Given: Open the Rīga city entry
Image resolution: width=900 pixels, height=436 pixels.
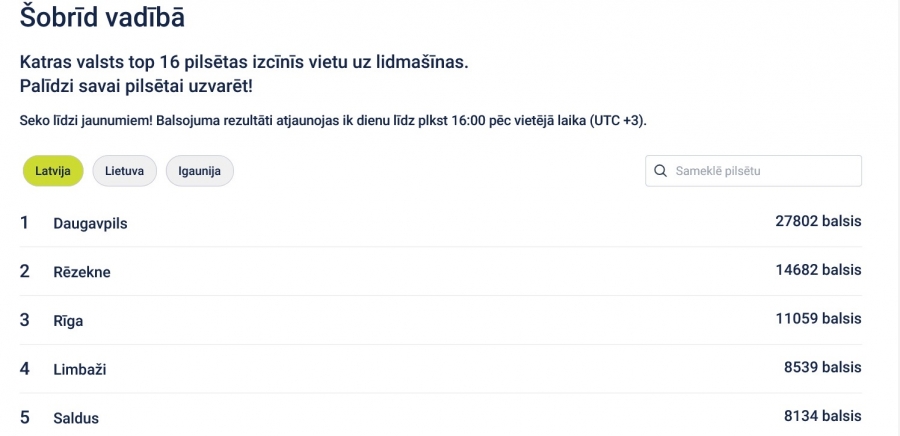Looking at the screenshot, I should tap(68, 321).
